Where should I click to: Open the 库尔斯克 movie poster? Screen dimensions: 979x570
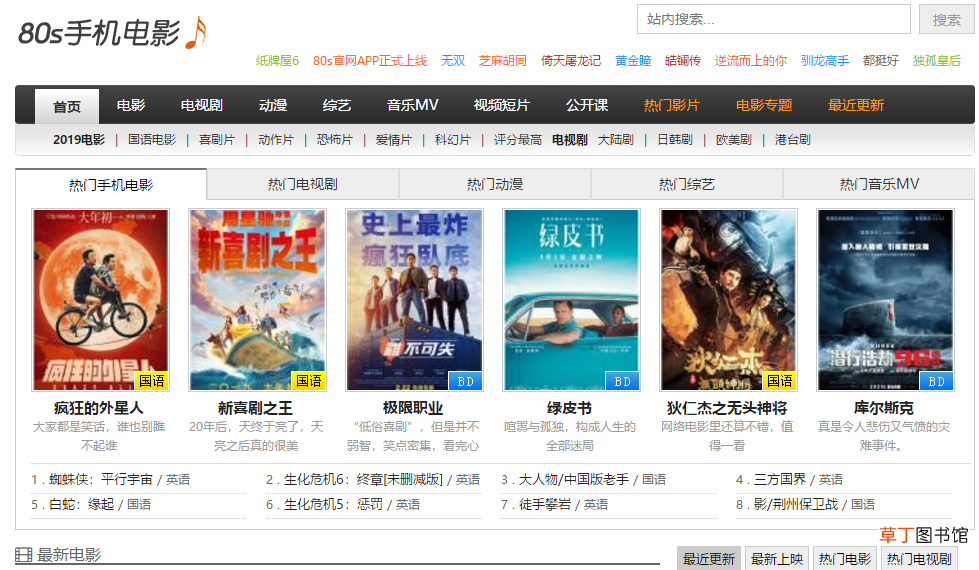coord(885,300)
